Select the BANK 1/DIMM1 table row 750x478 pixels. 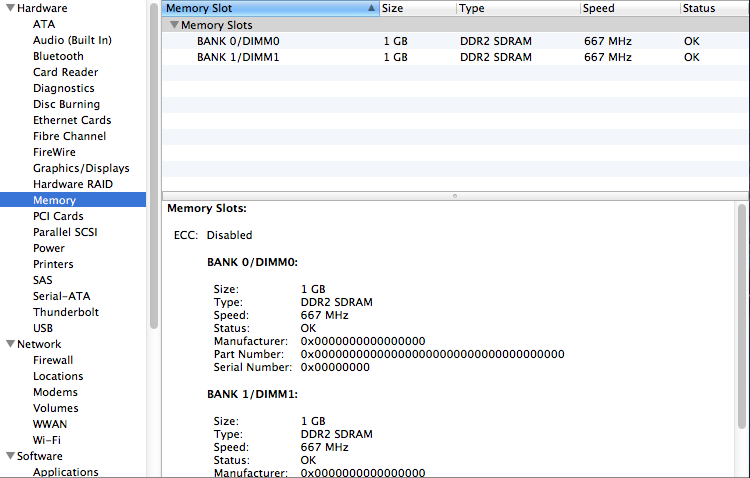pos(455,57)
